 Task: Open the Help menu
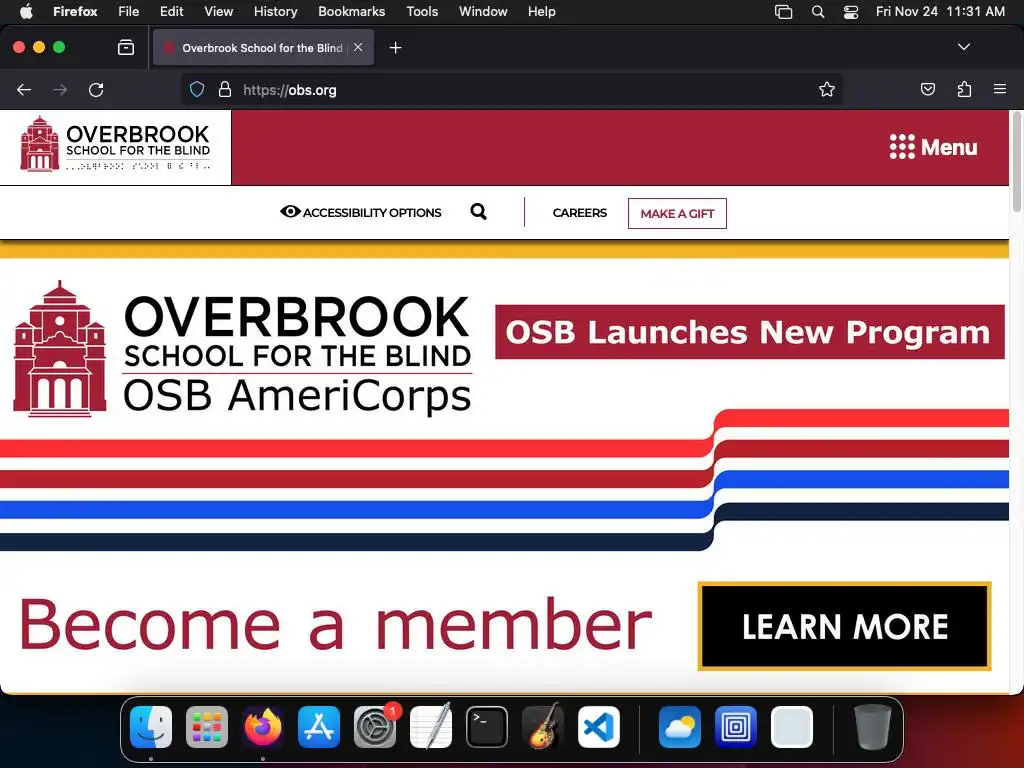(541, 11)
